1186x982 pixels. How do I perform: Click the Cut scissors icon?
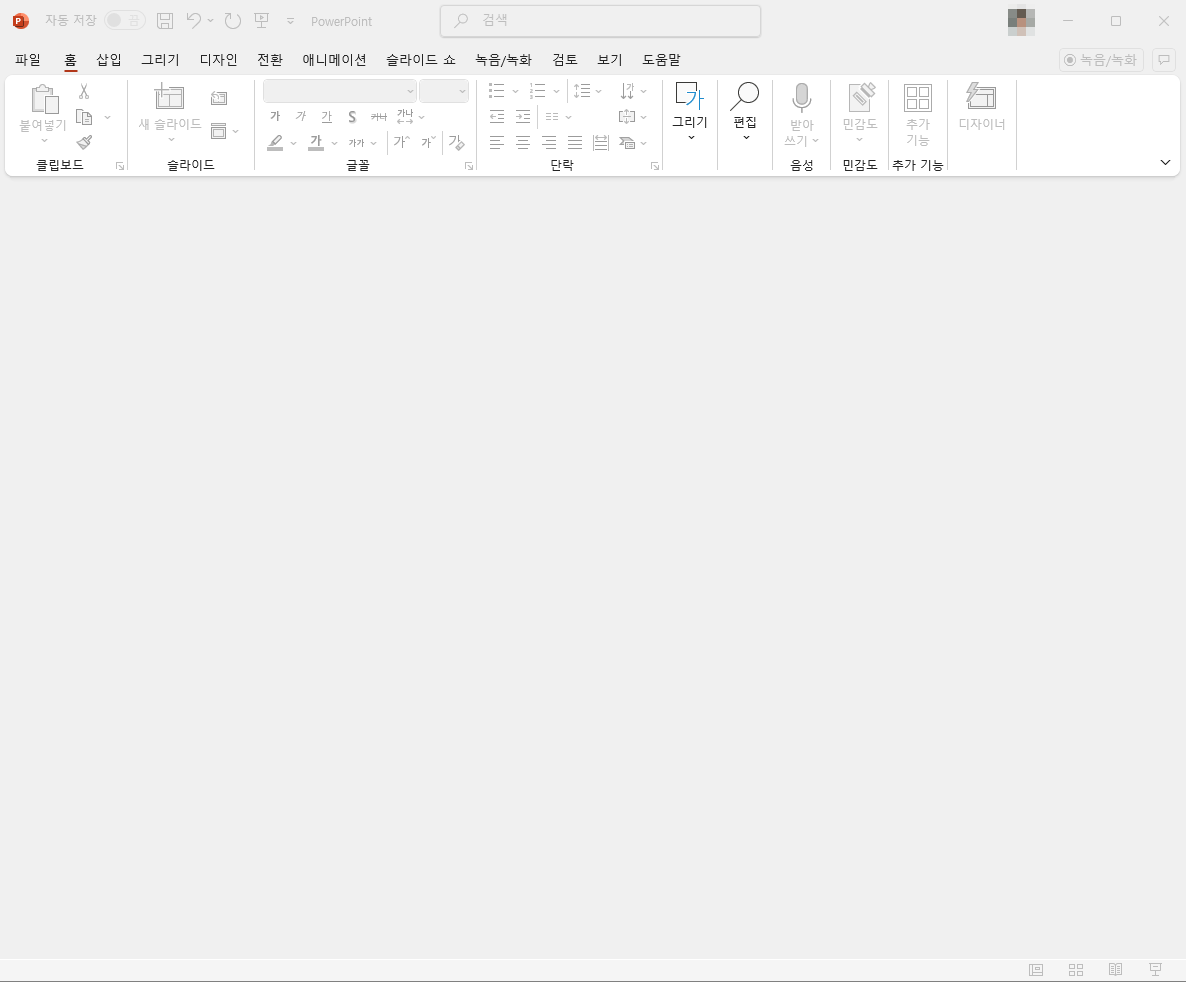pos(84,92)
